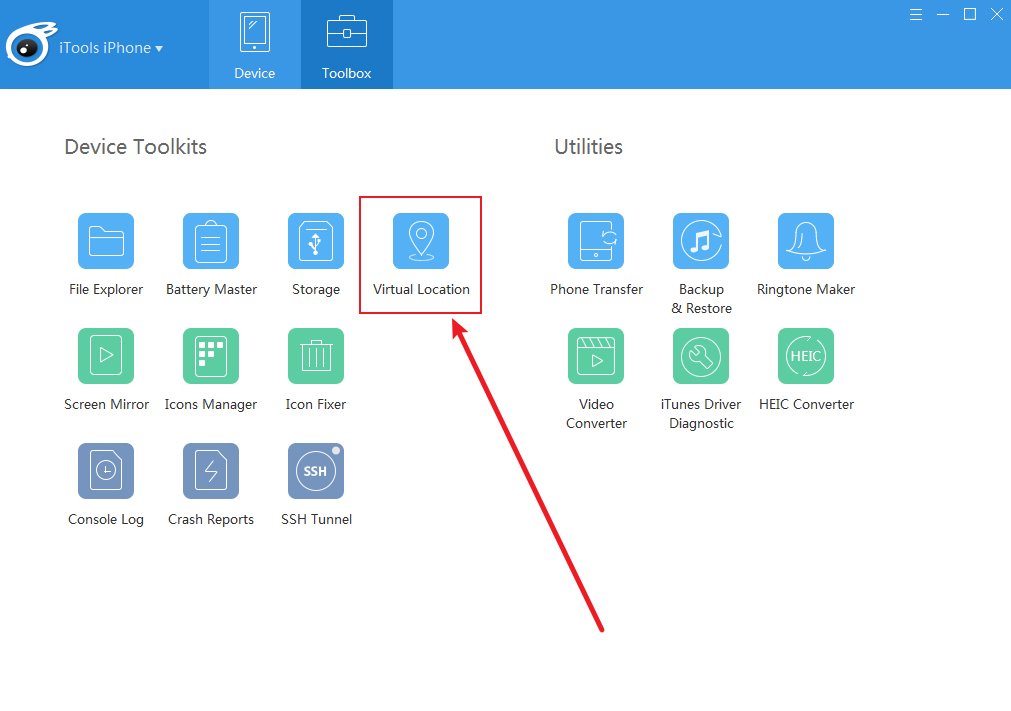Image resolution: width=1011 pixels, height=711 pixels.
Task: Expand the iTools iPhone device dropdown
Action: pos(111,48)
